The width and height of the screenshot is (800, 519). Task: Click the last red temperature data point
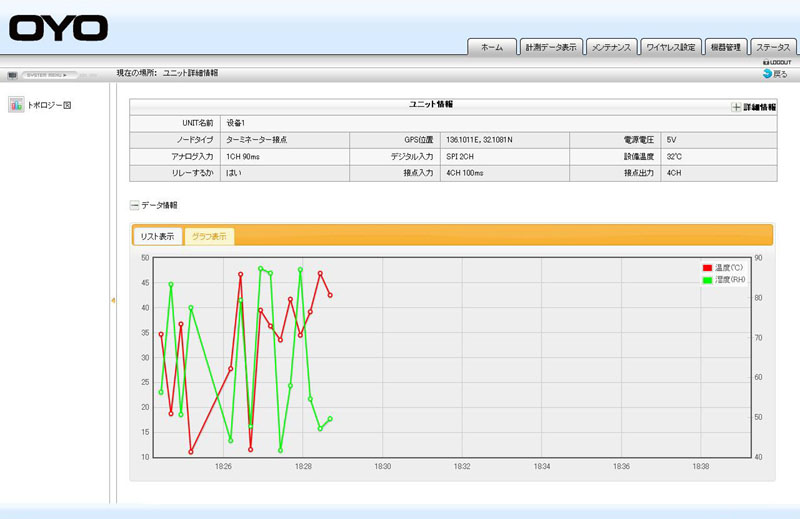coord(330,295)
